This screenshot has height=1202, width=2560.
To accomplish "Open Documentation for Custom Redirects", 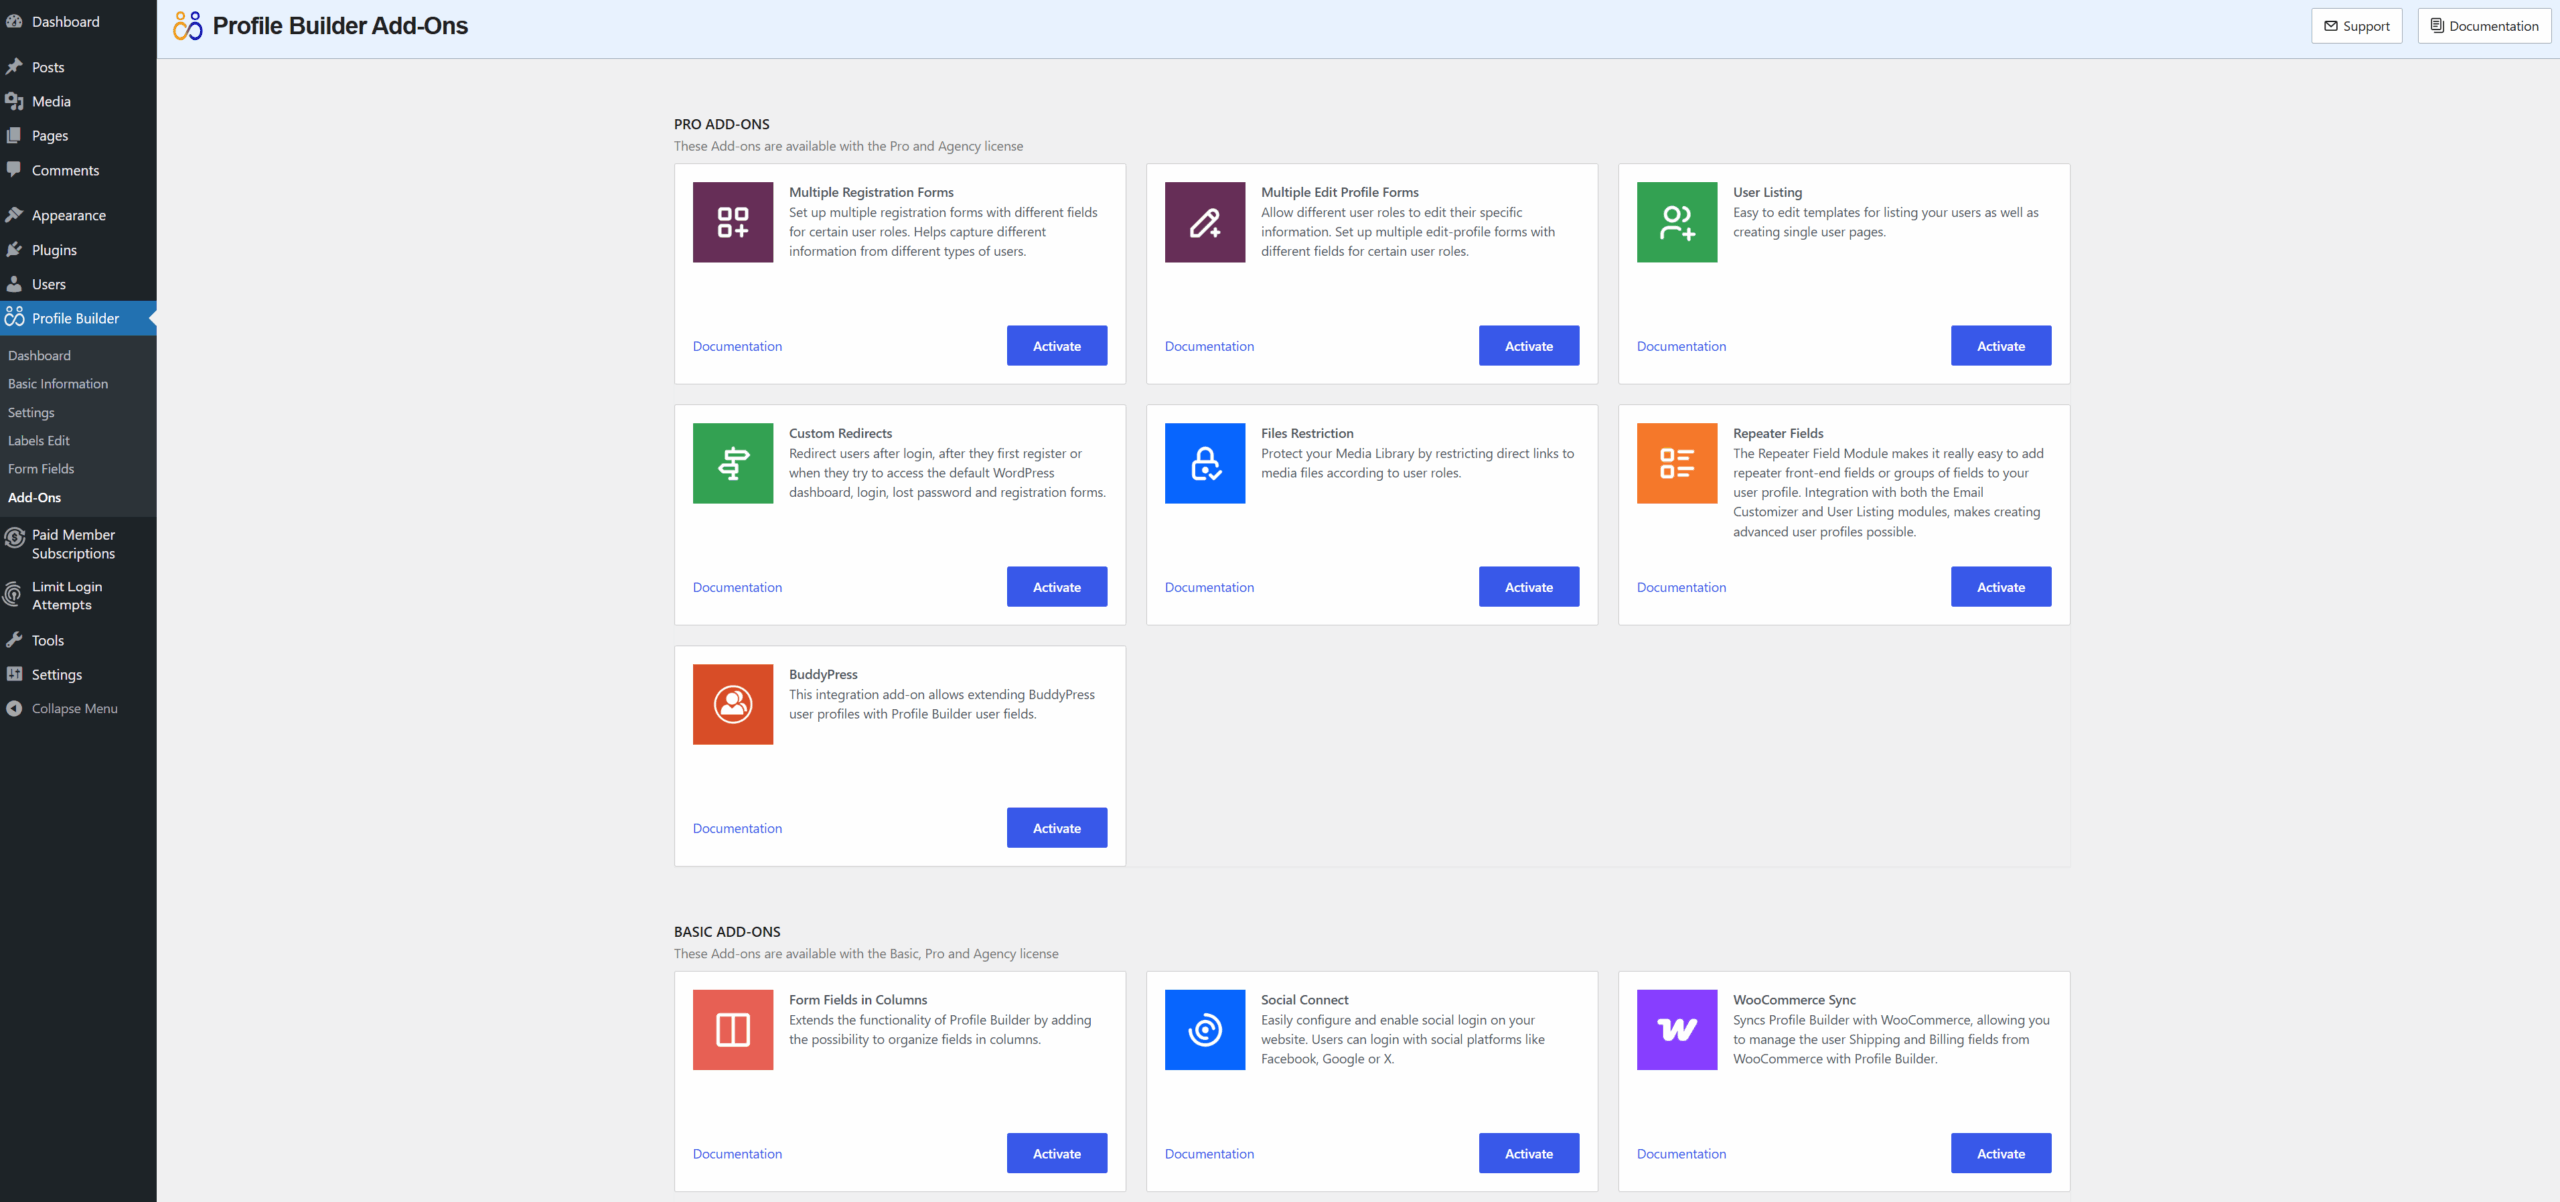I will point(736,587).
